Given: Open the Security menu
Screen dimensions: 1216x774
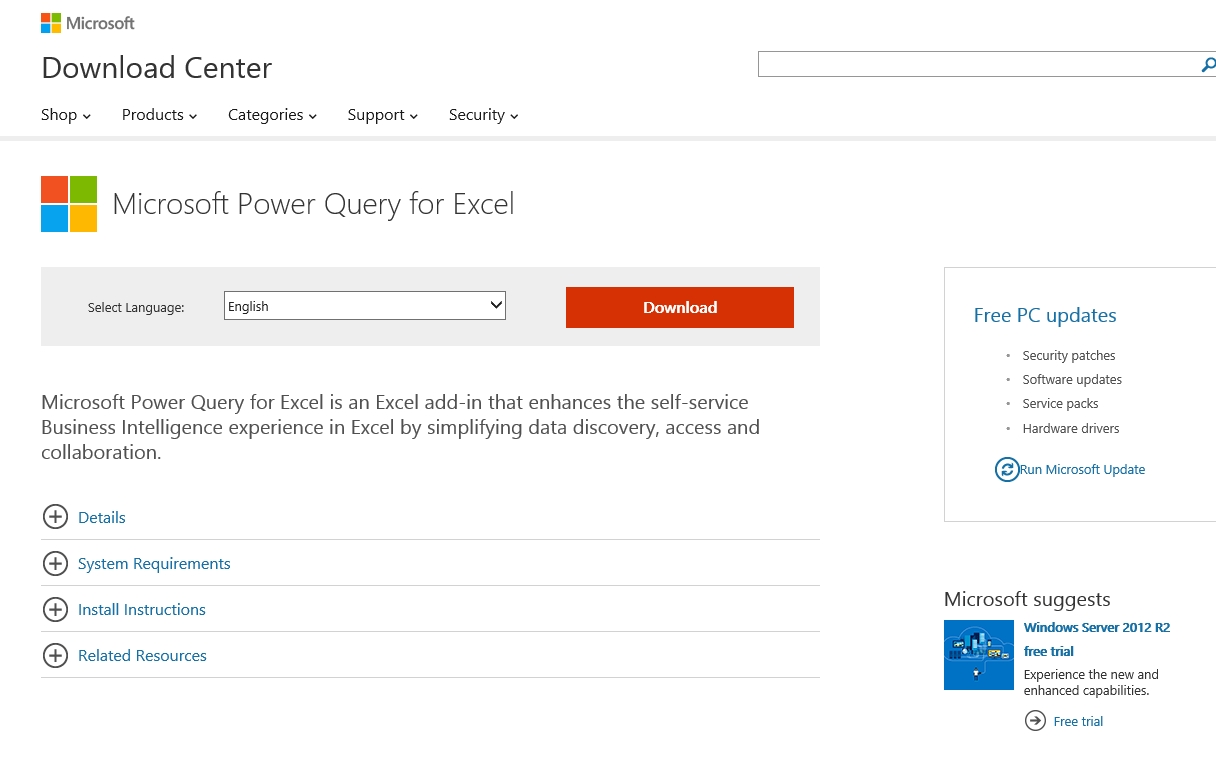Looking at the screenshot, I should (x=484, y=115).
